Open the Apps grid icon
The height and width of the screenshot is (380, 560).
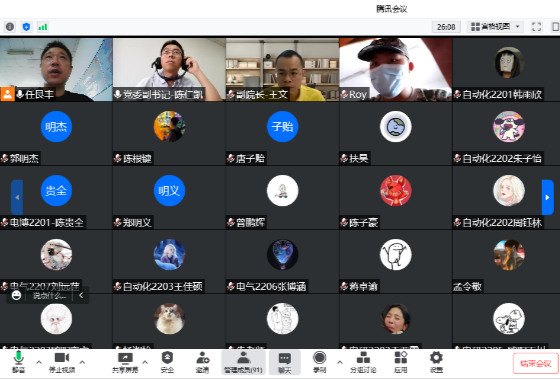(401, 362)
